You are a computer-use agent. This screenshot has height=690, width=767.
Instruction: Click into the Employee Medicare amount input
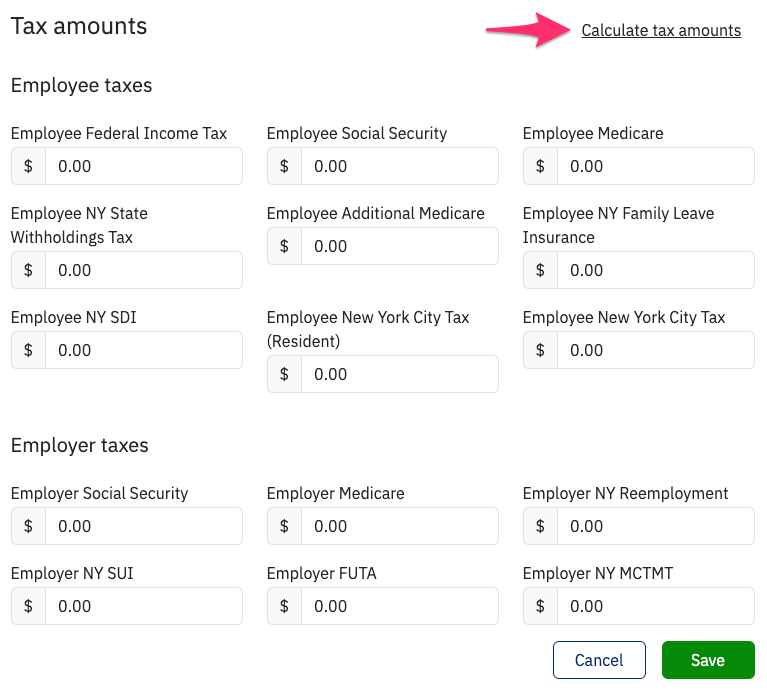click(655, 166)
